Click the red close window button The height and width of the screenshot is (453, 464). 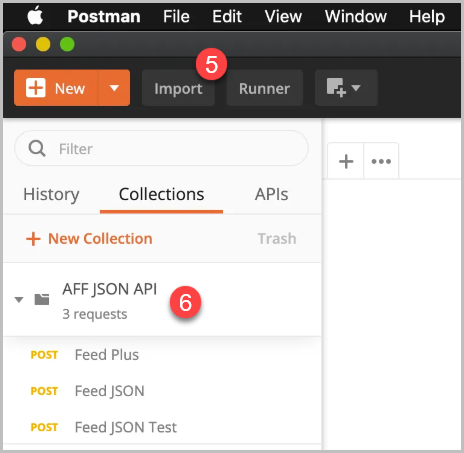coord(19,44)
